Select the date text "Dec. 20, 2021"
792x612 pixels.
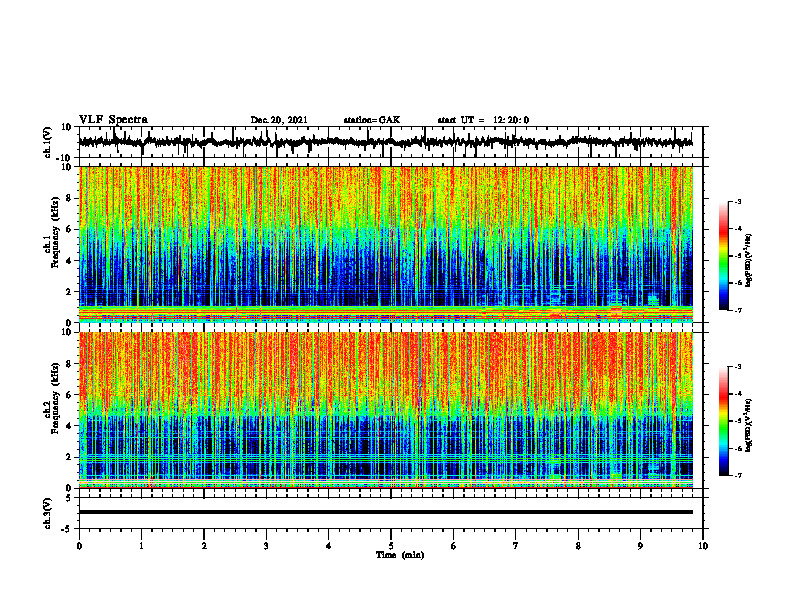pos(279,120)
